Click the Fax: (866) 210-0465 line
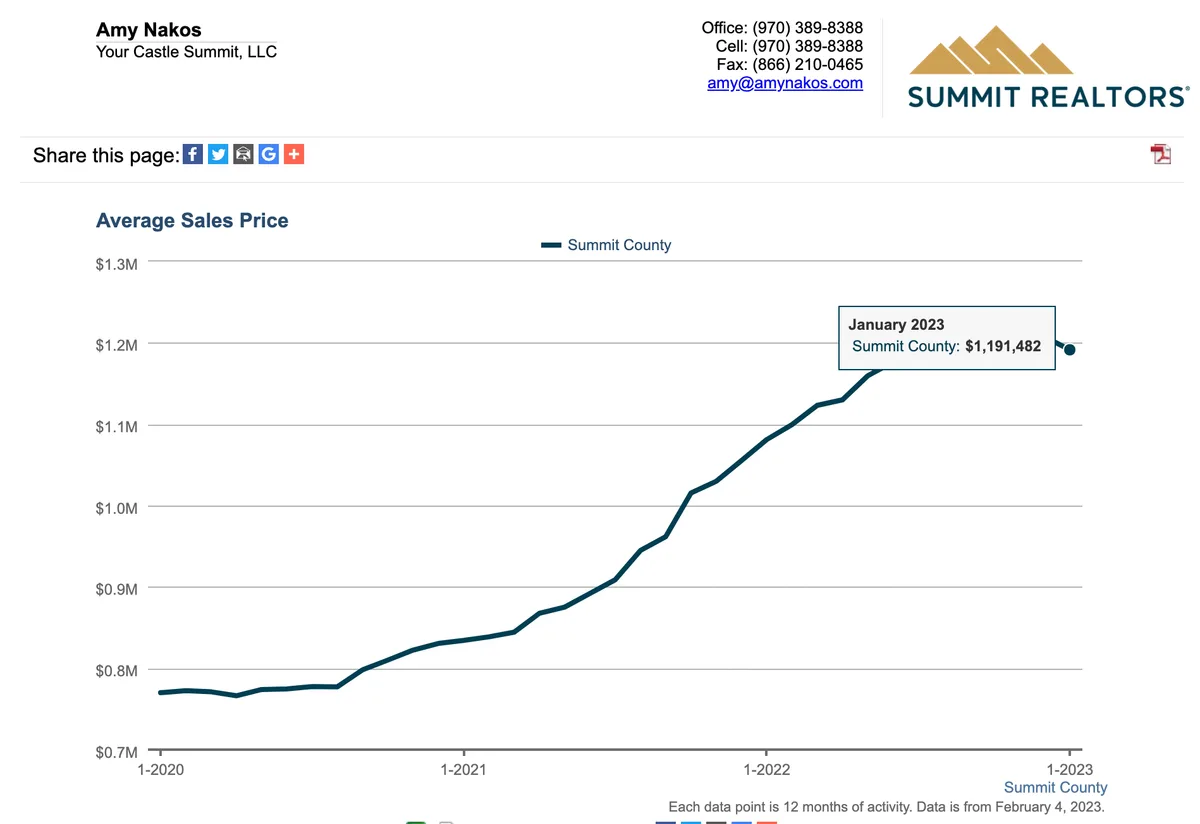The width and height of the screenshot is (1200, 824). click(789, 65)
